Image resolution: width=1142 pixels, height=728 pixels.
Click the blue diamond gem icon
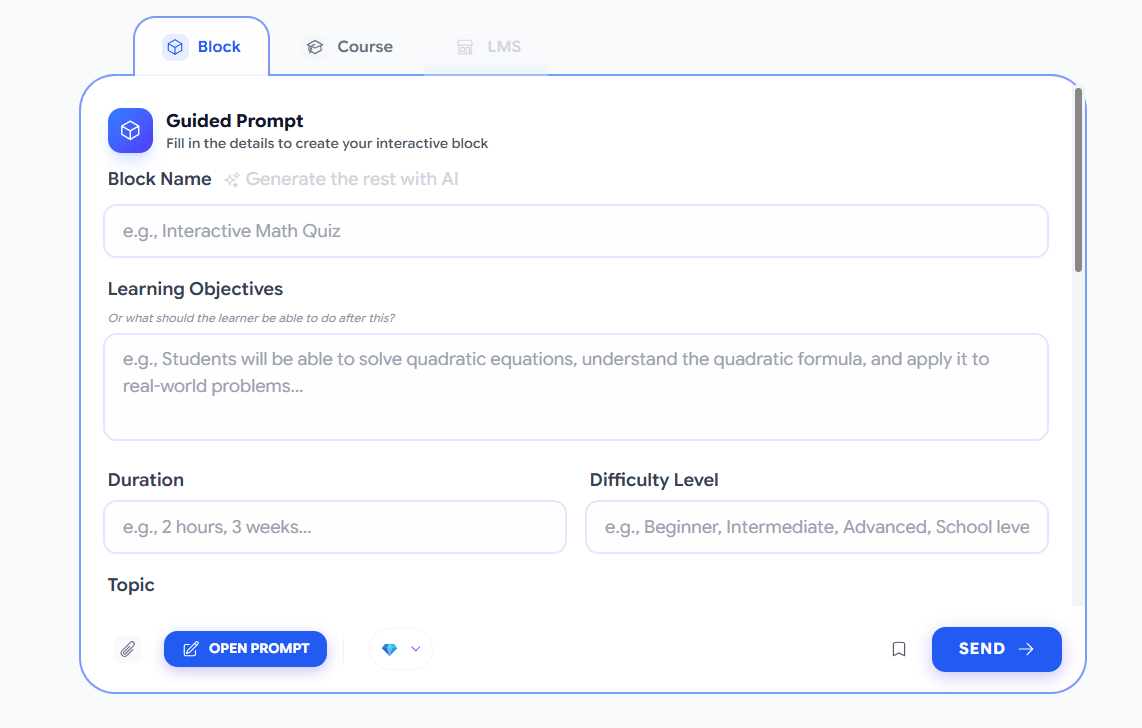pyautogui.click(x=390, y=649)
